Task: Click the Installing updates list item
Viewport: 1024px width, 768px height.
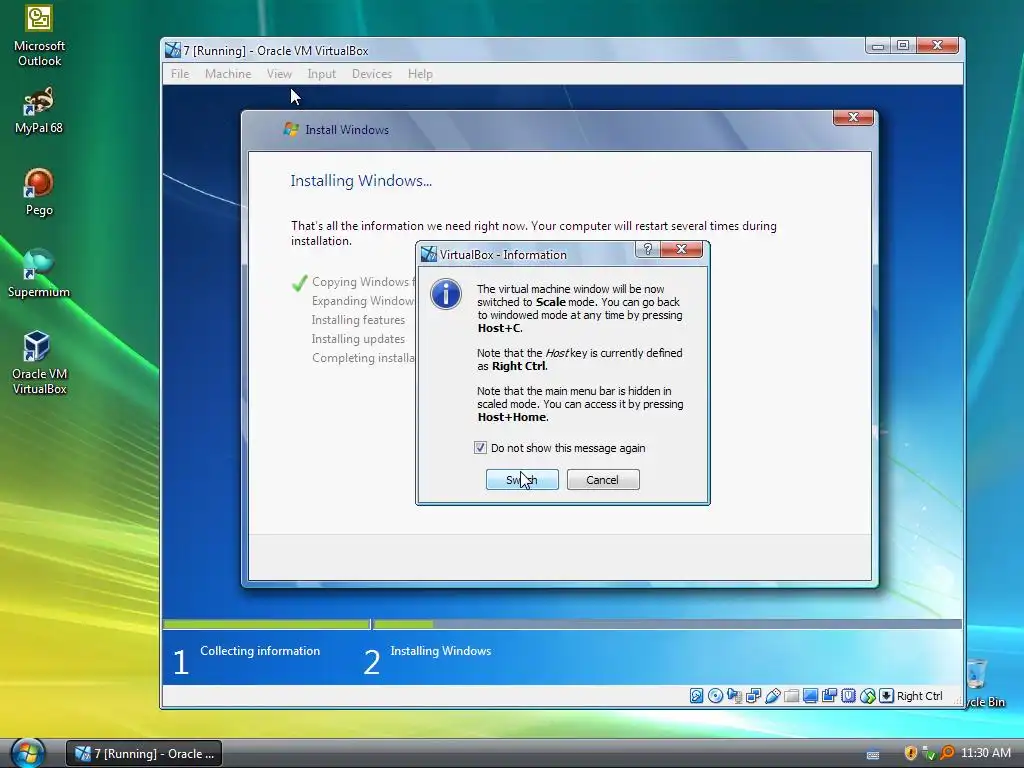Action: click(358, 339)
